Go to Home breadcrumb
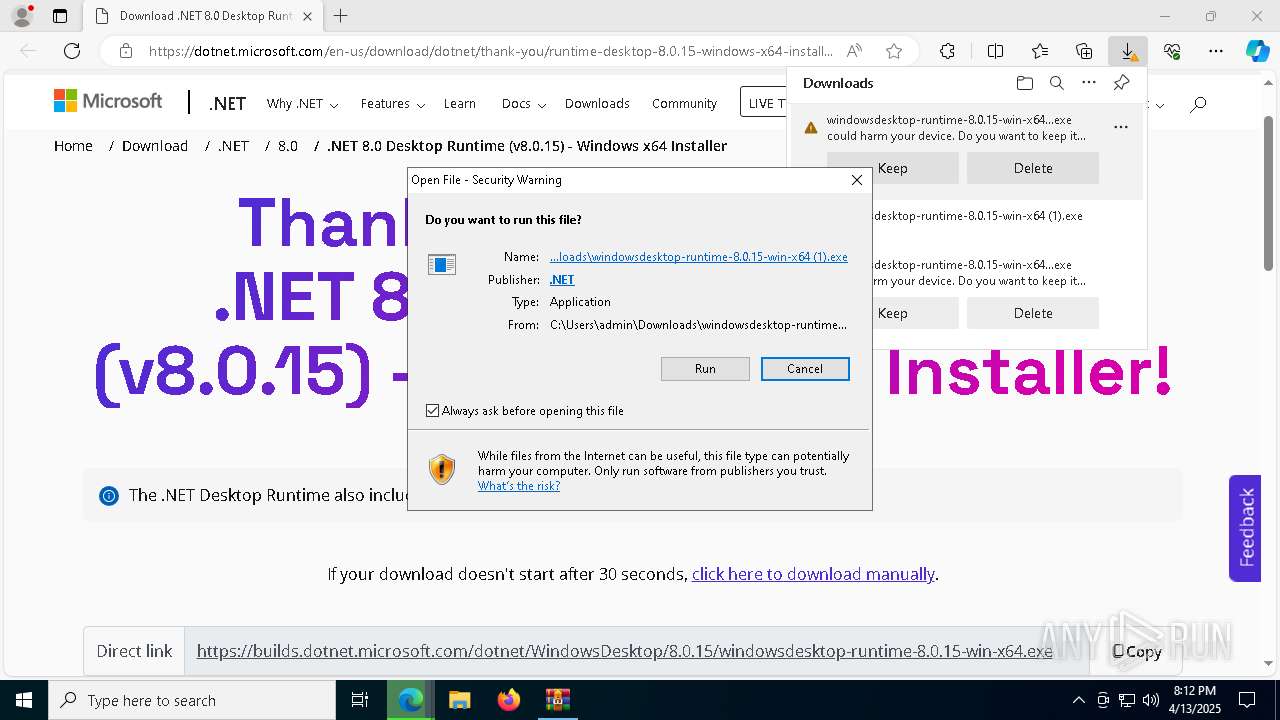This screenshot has height=720, width=1280. coord(73,146)
